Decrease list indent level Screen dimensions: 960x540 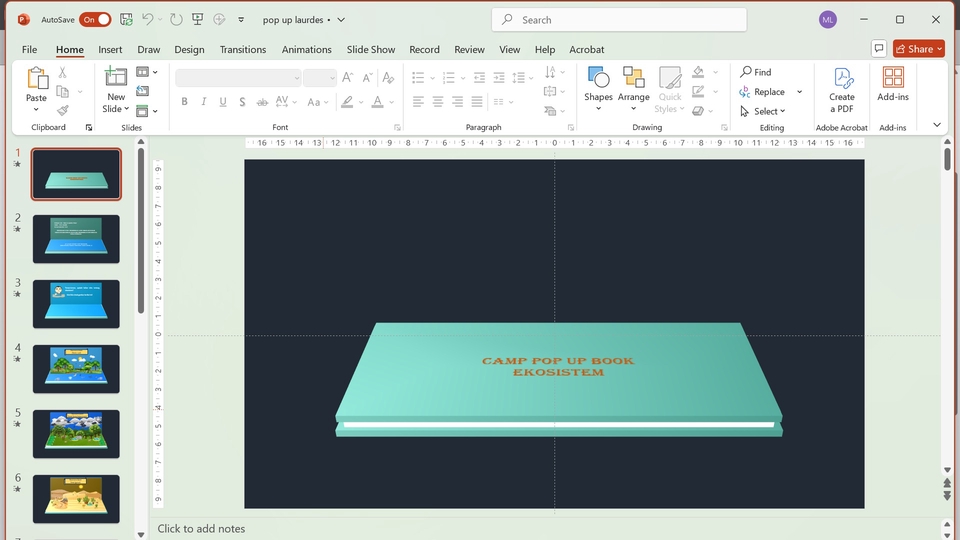(479, 78)
